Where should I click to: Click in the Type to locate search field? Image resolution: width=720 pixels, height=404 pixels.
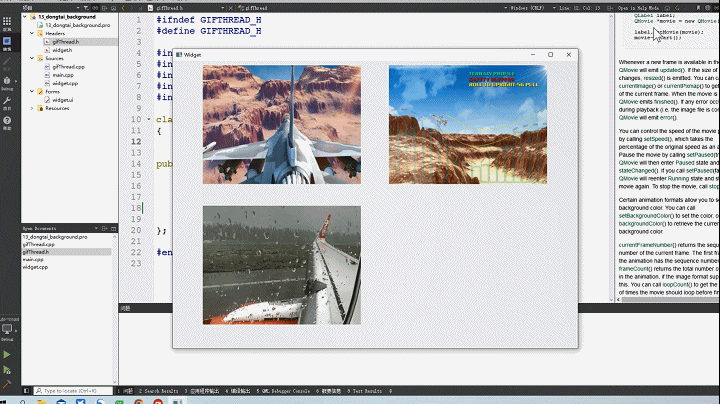pyautogui.click(x=73, y=391)
